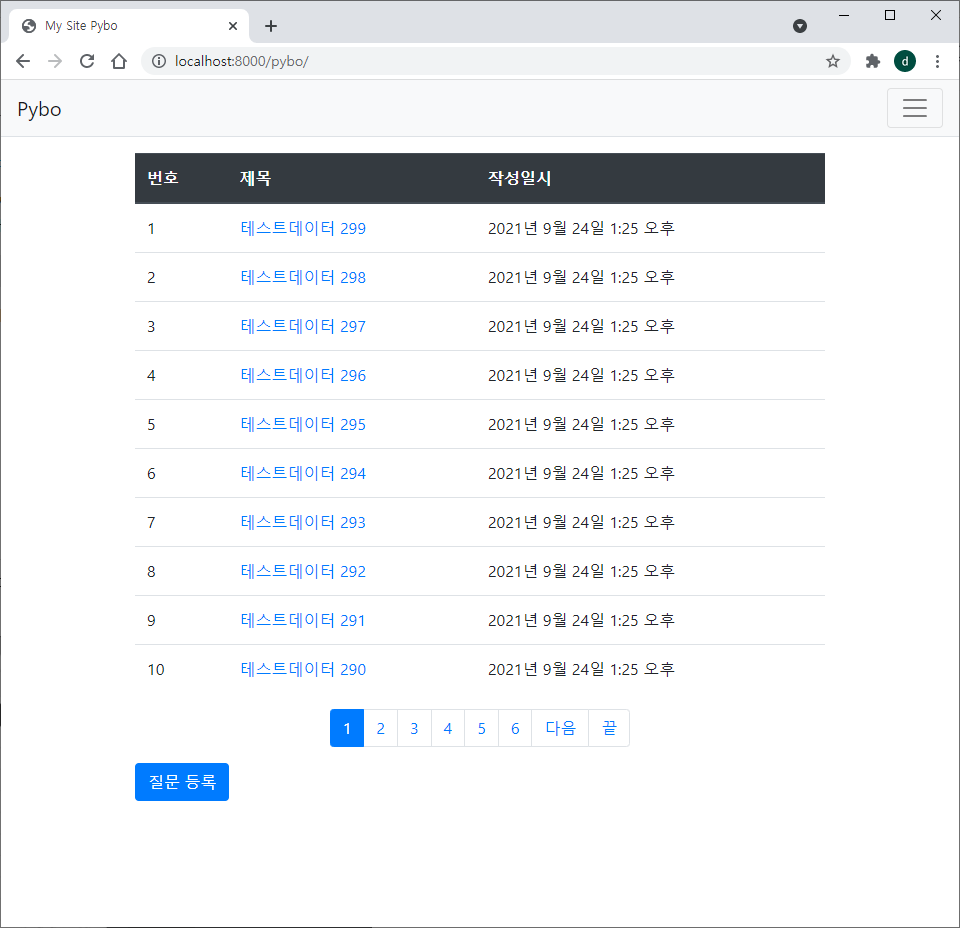Reload the page with refresh icon
Image resolution: width=960 pixels, height=928 pixels.
point(87,61)
